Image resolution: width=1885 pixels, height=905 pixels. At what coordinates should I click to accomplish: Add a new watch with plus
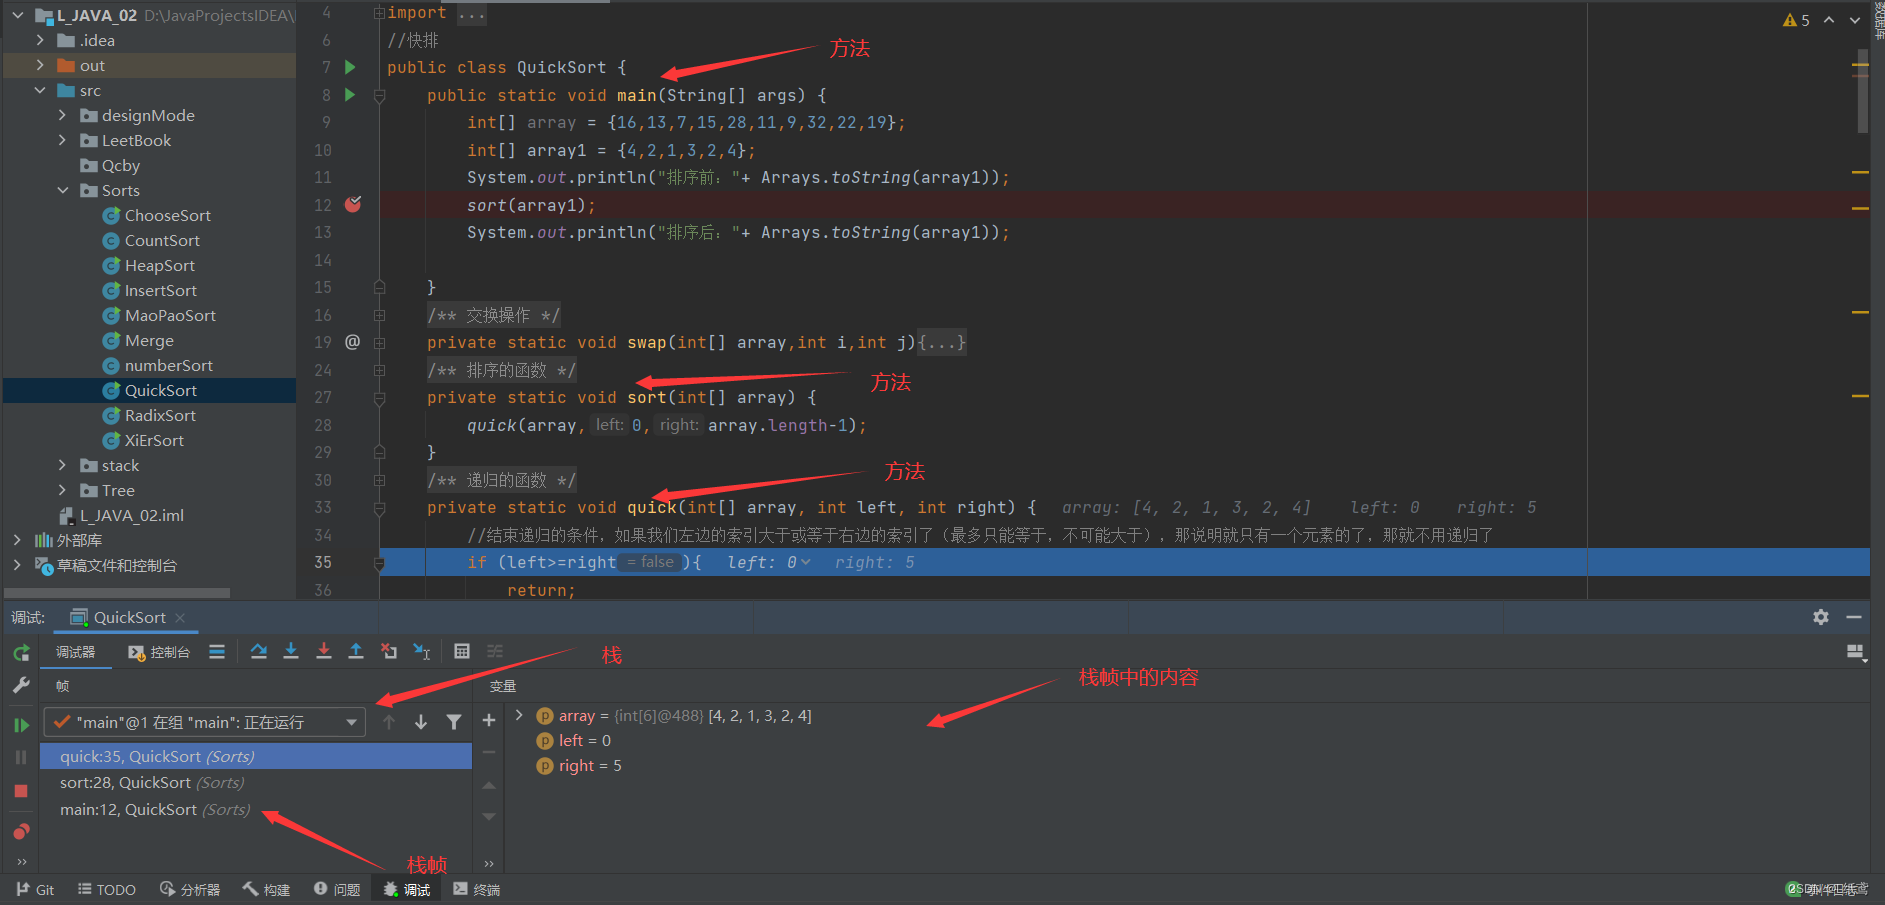point(489,720)
